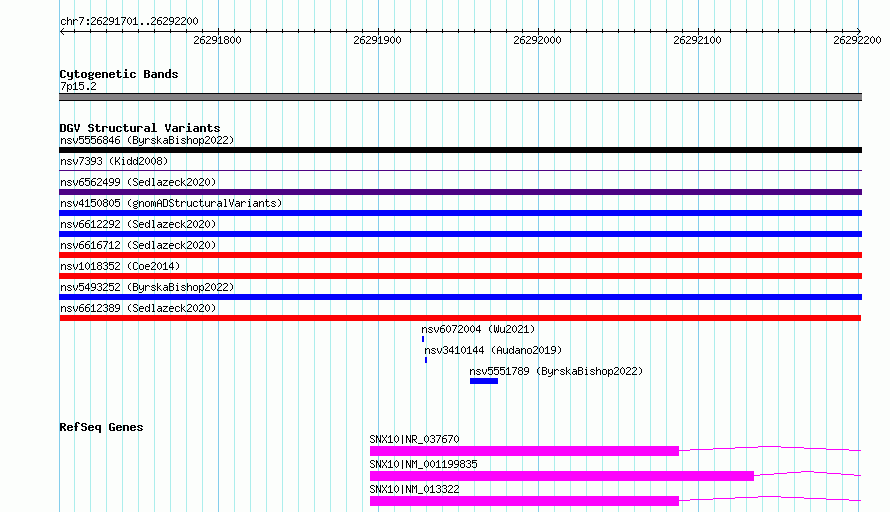Click the thin nsv7393 variant line
The height and width of the screenshot is (512, 890).
(460, 170)
